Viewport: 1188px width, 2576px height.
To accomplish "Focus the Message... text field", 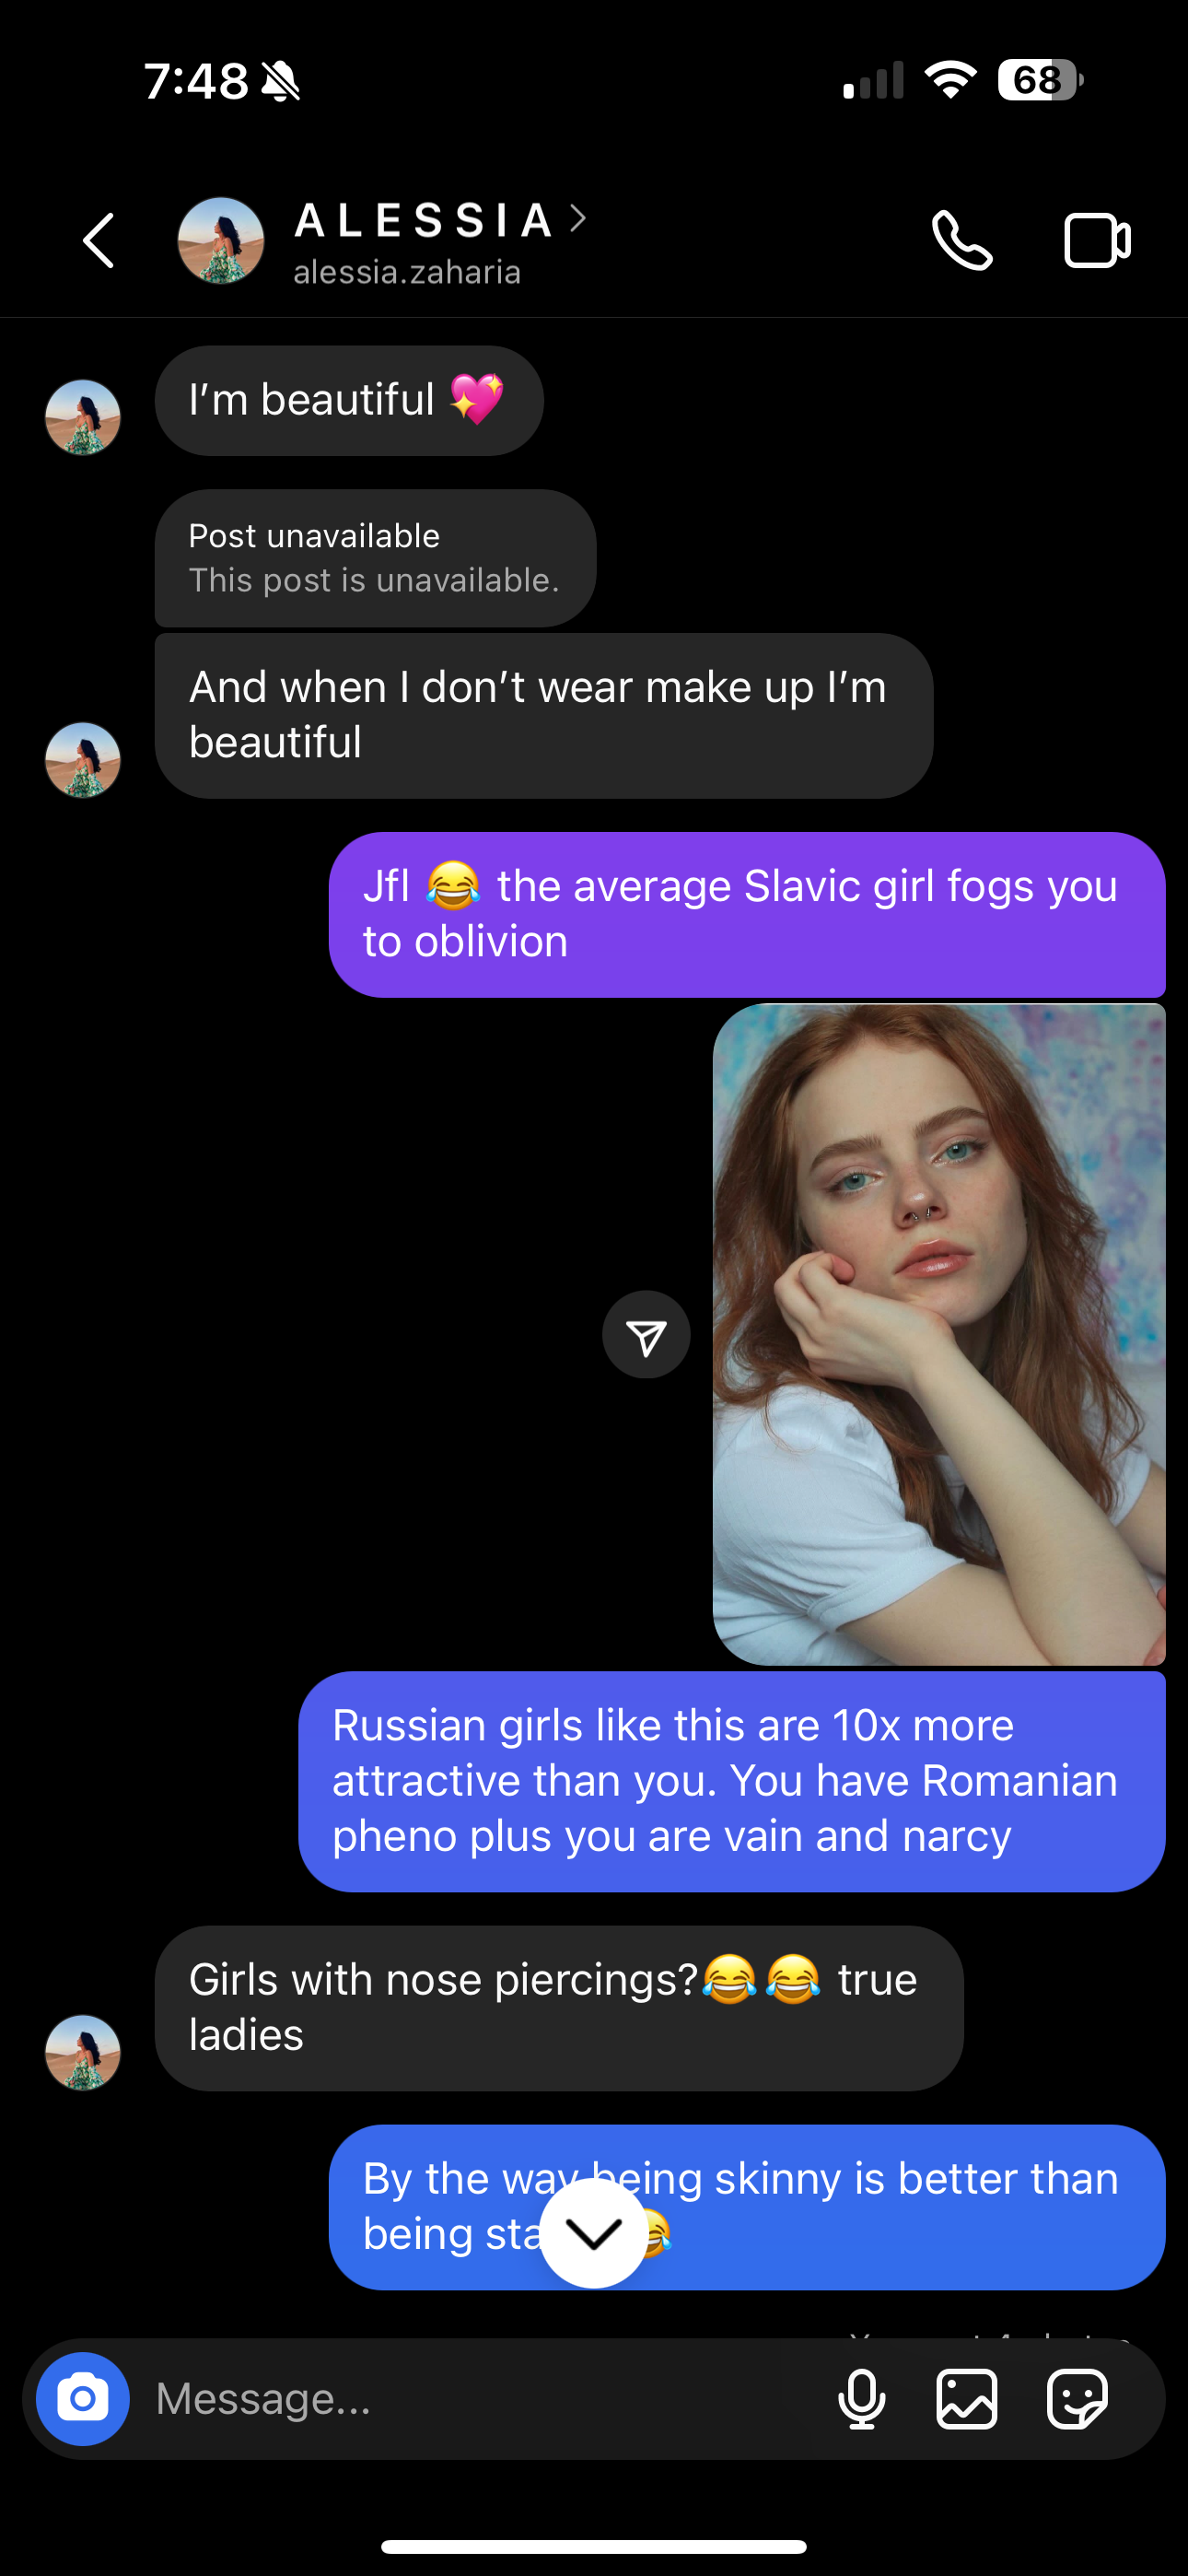I will pyautogui.click(x=480, y=2398).
